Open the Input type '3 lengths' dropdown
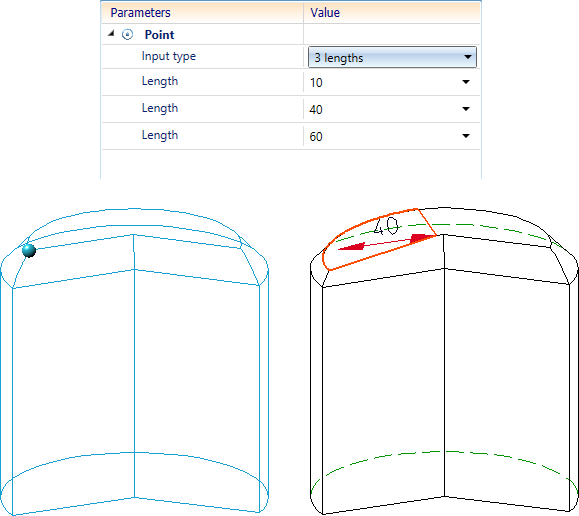579x516 pixels. (x=392, y=57)
